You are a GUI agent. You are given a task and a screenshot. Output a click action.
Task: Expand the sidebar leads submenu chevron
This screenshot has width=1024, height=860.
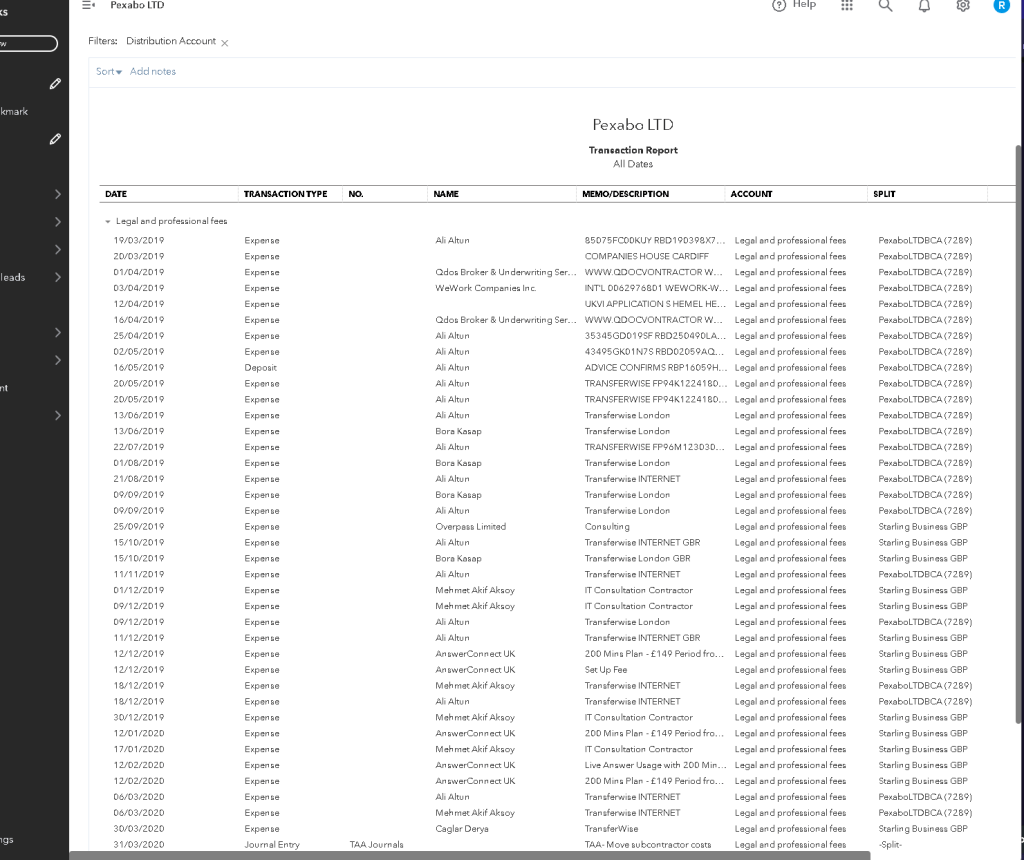(57, 278)
